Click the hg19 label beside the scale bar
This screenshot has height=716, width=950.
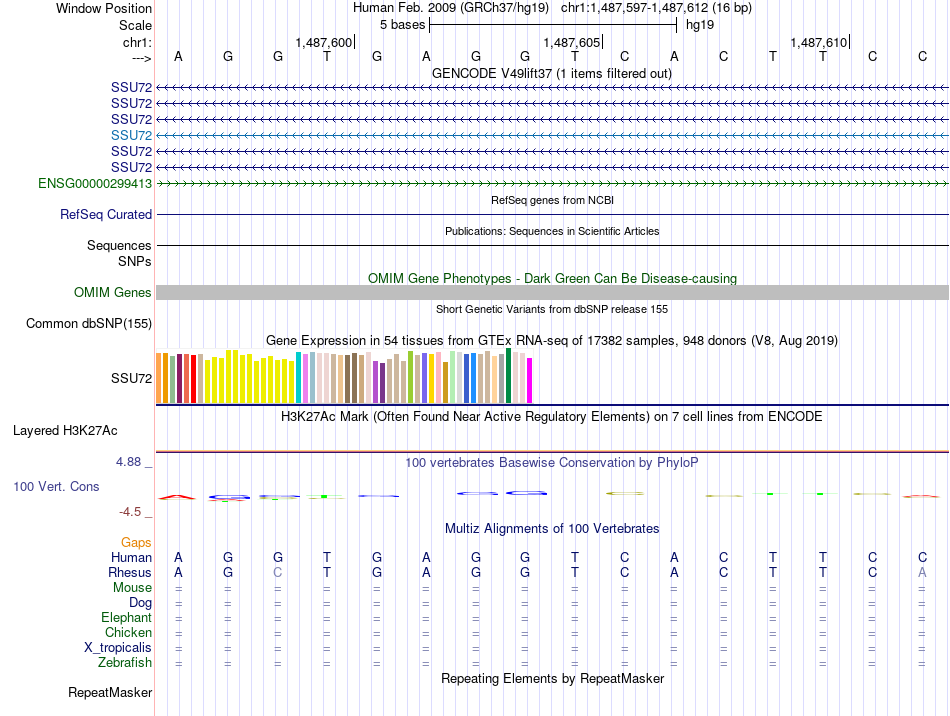point(700,25)
